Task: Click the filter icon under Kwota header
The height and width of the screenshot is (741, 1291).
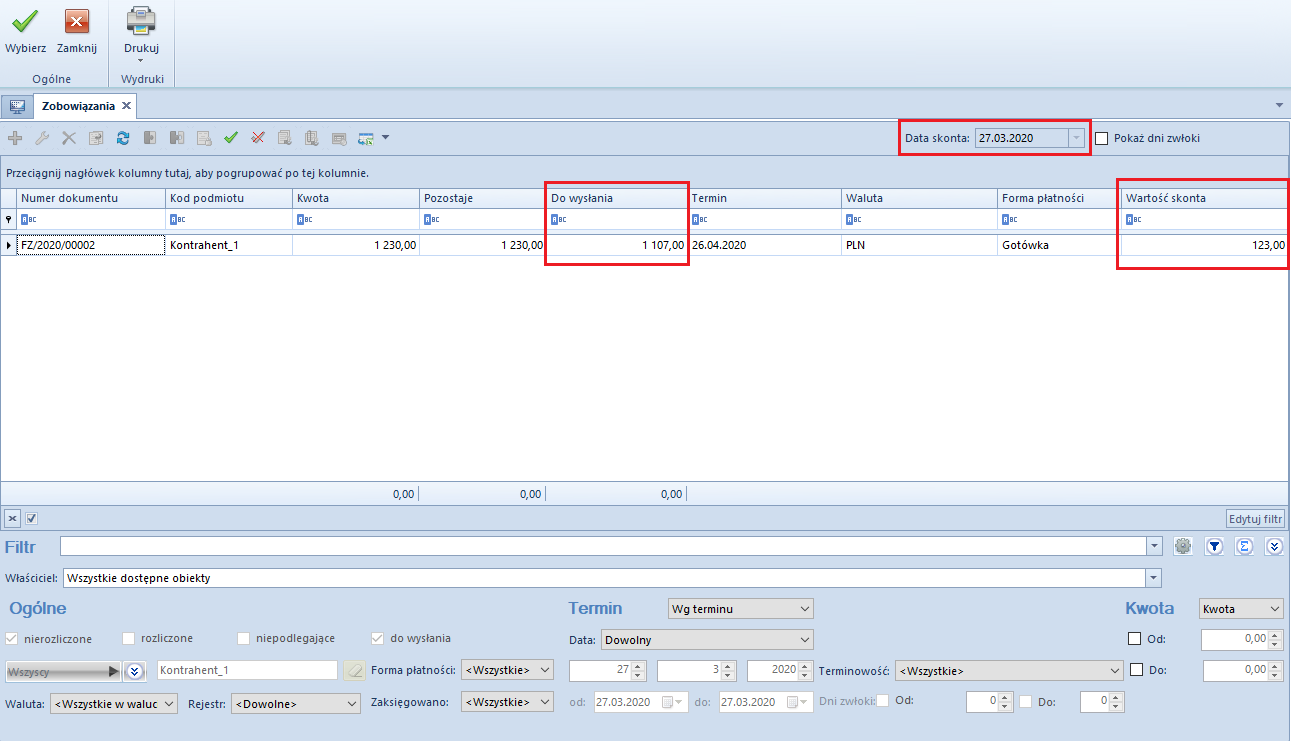Action: pyautogui.click(x=304, y=220)
